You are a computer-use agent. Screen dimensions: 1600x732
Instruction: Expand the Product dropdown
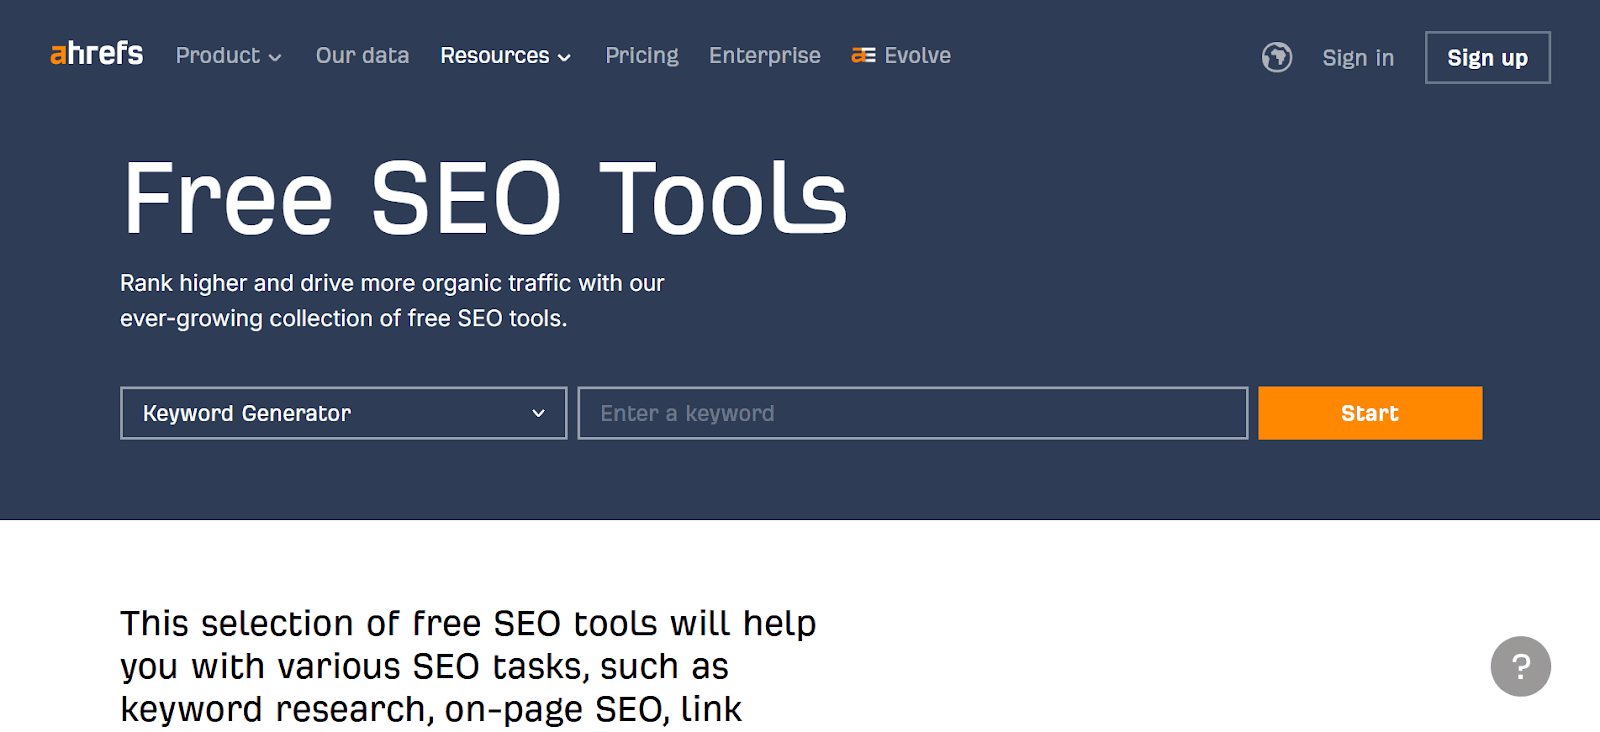point(228,56)
